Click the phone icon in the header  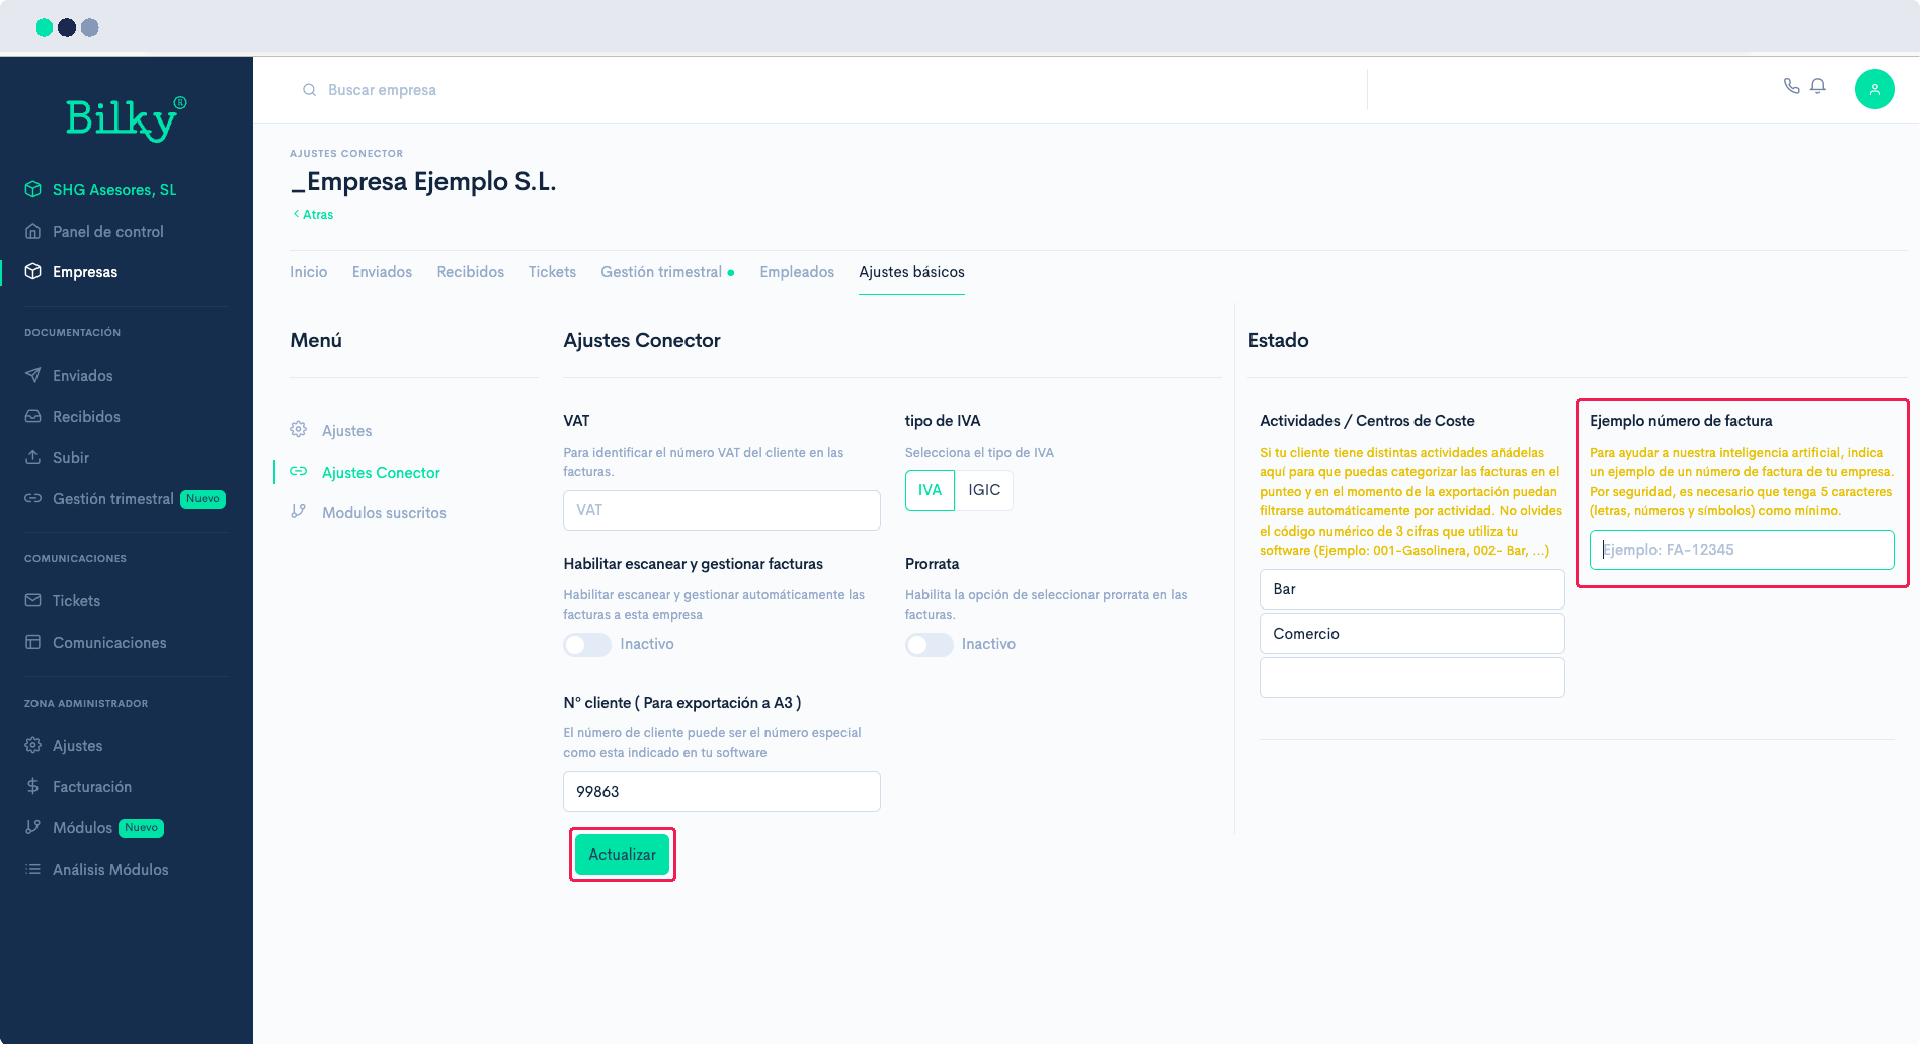point(1791,86)
